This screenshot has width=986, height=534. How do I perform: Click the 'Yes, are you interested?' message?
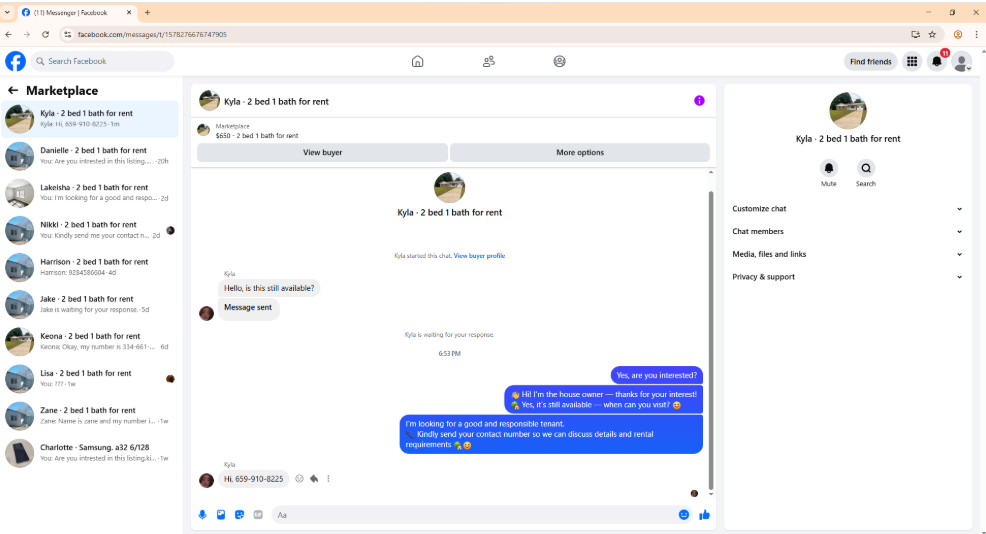pyautogui.click(x=656, y=375)
